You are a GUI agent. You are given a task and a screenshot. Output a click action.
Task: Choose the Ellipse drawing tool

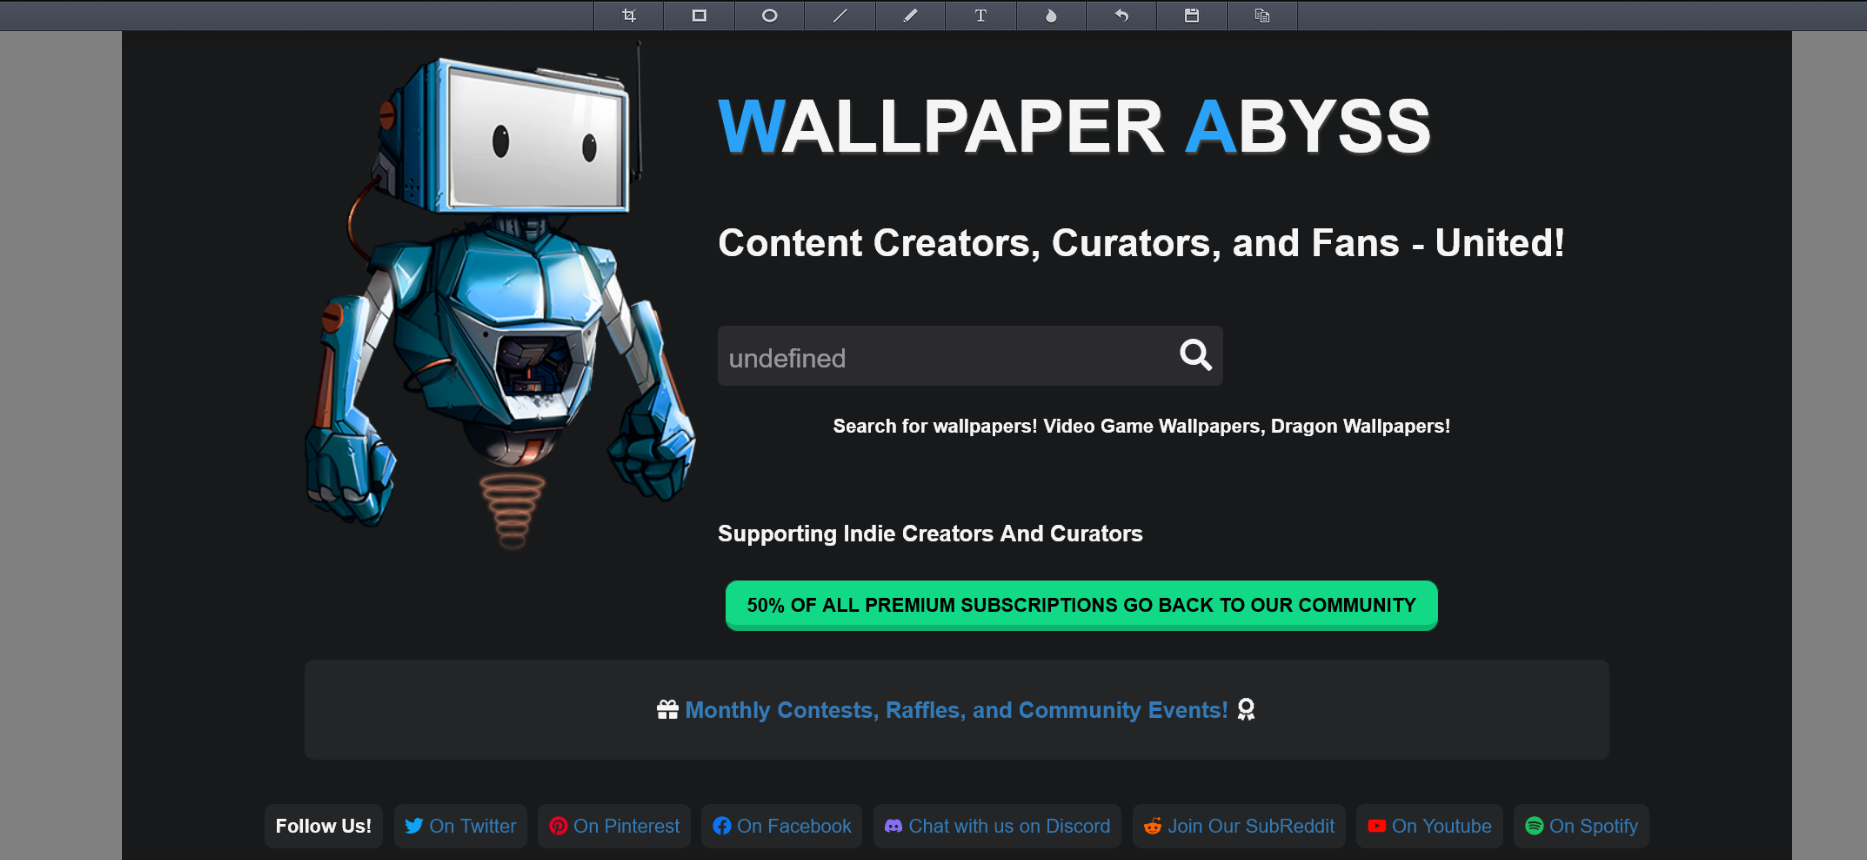click(769, 16)
